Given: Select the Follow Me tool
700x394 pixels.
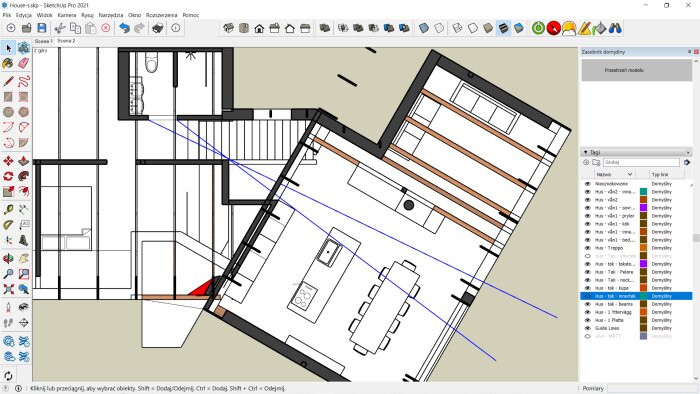Looking at the screenshot, I should point(24,176).
